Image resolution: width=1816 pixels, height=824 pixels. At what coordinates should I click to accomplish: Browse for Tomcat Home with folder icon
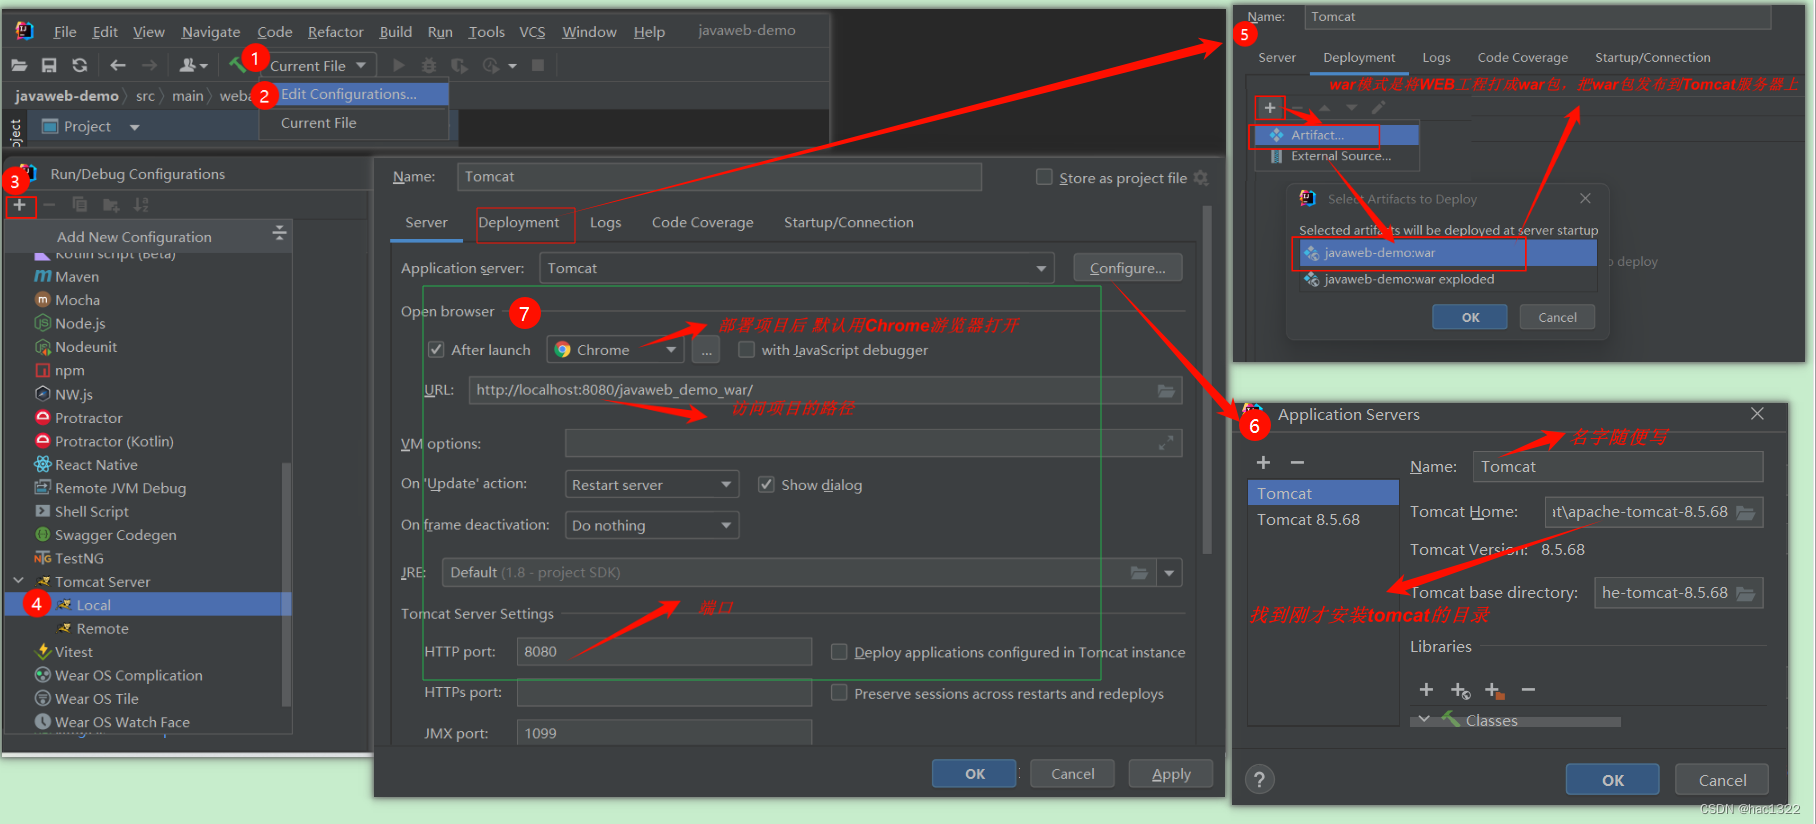(1746, 512)
